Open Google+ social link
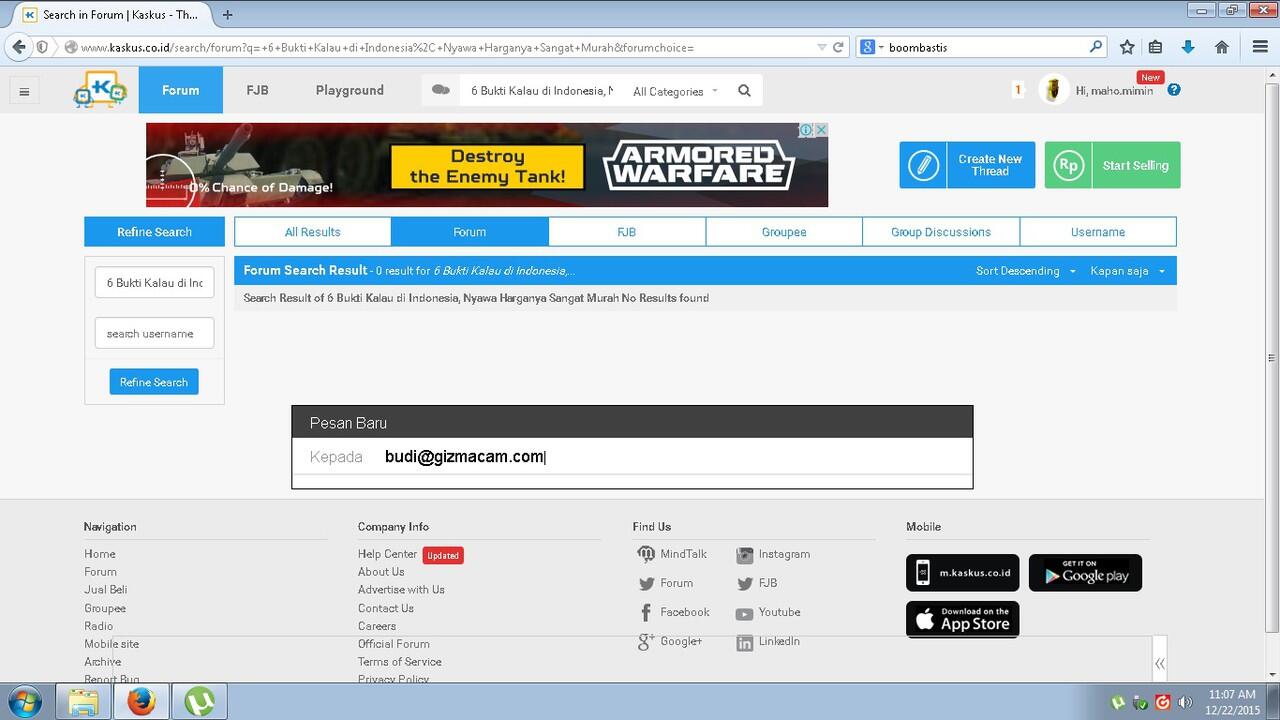 tap(670, 641)
